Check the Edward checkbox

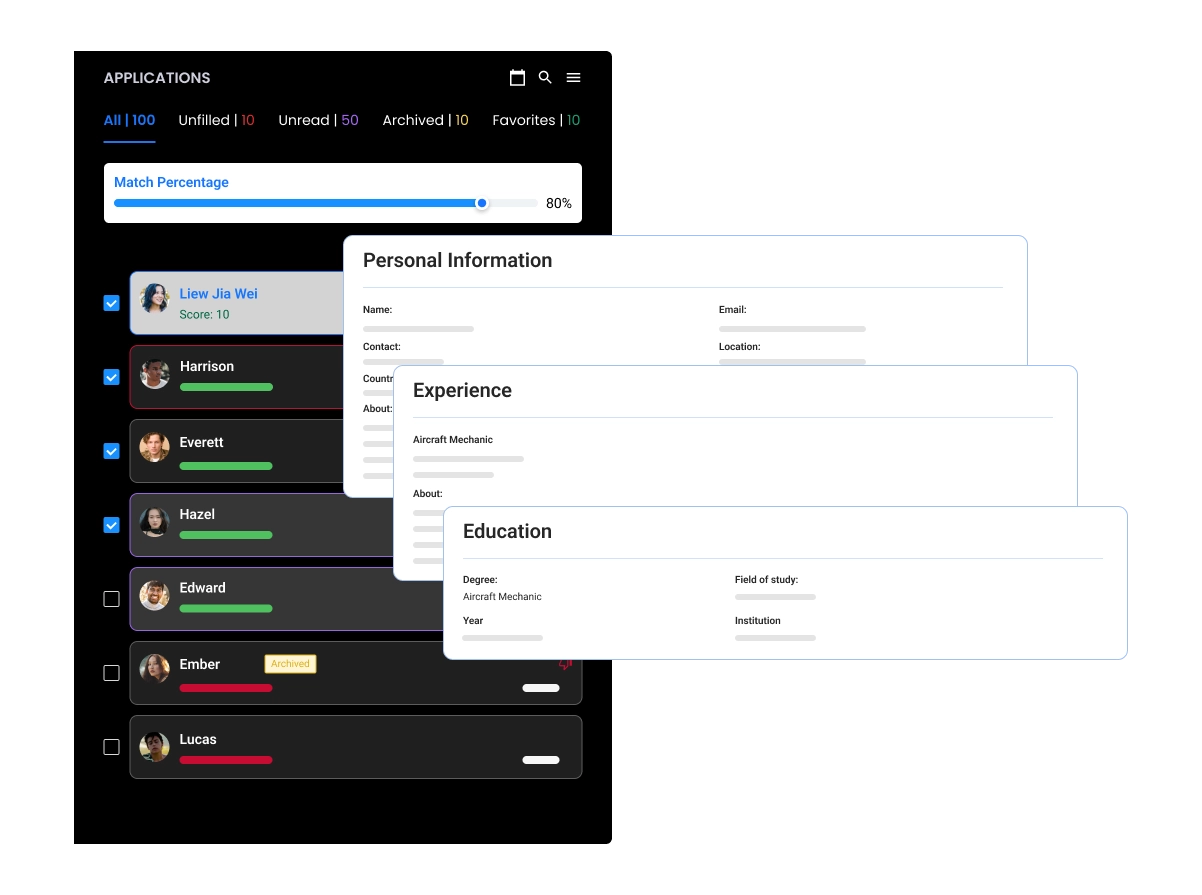click(112, 599)
